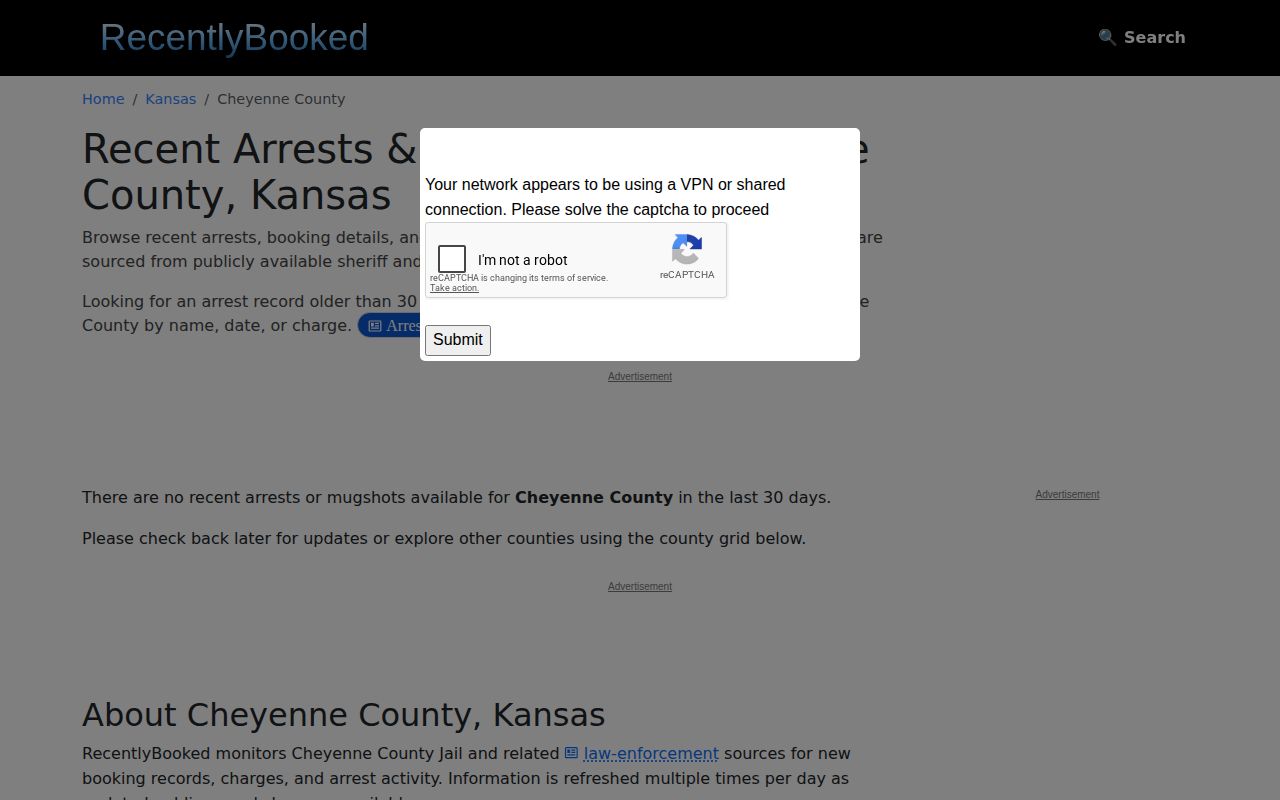
Task: Click the Submit button in the captcha dialog
Action: point(458,340)
